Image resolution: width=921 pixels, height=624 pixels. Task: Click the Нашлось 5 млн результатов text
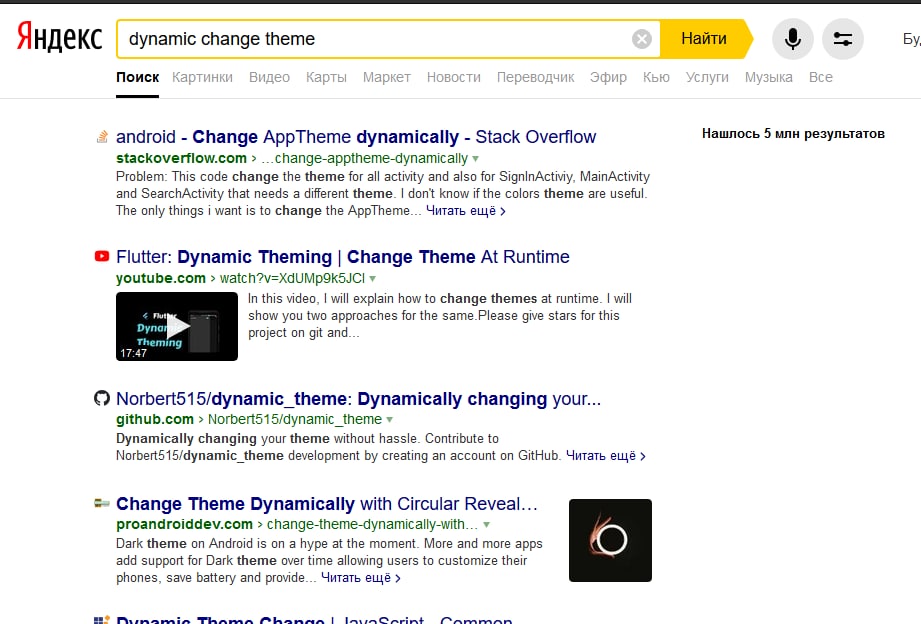[x=793, y=134]
